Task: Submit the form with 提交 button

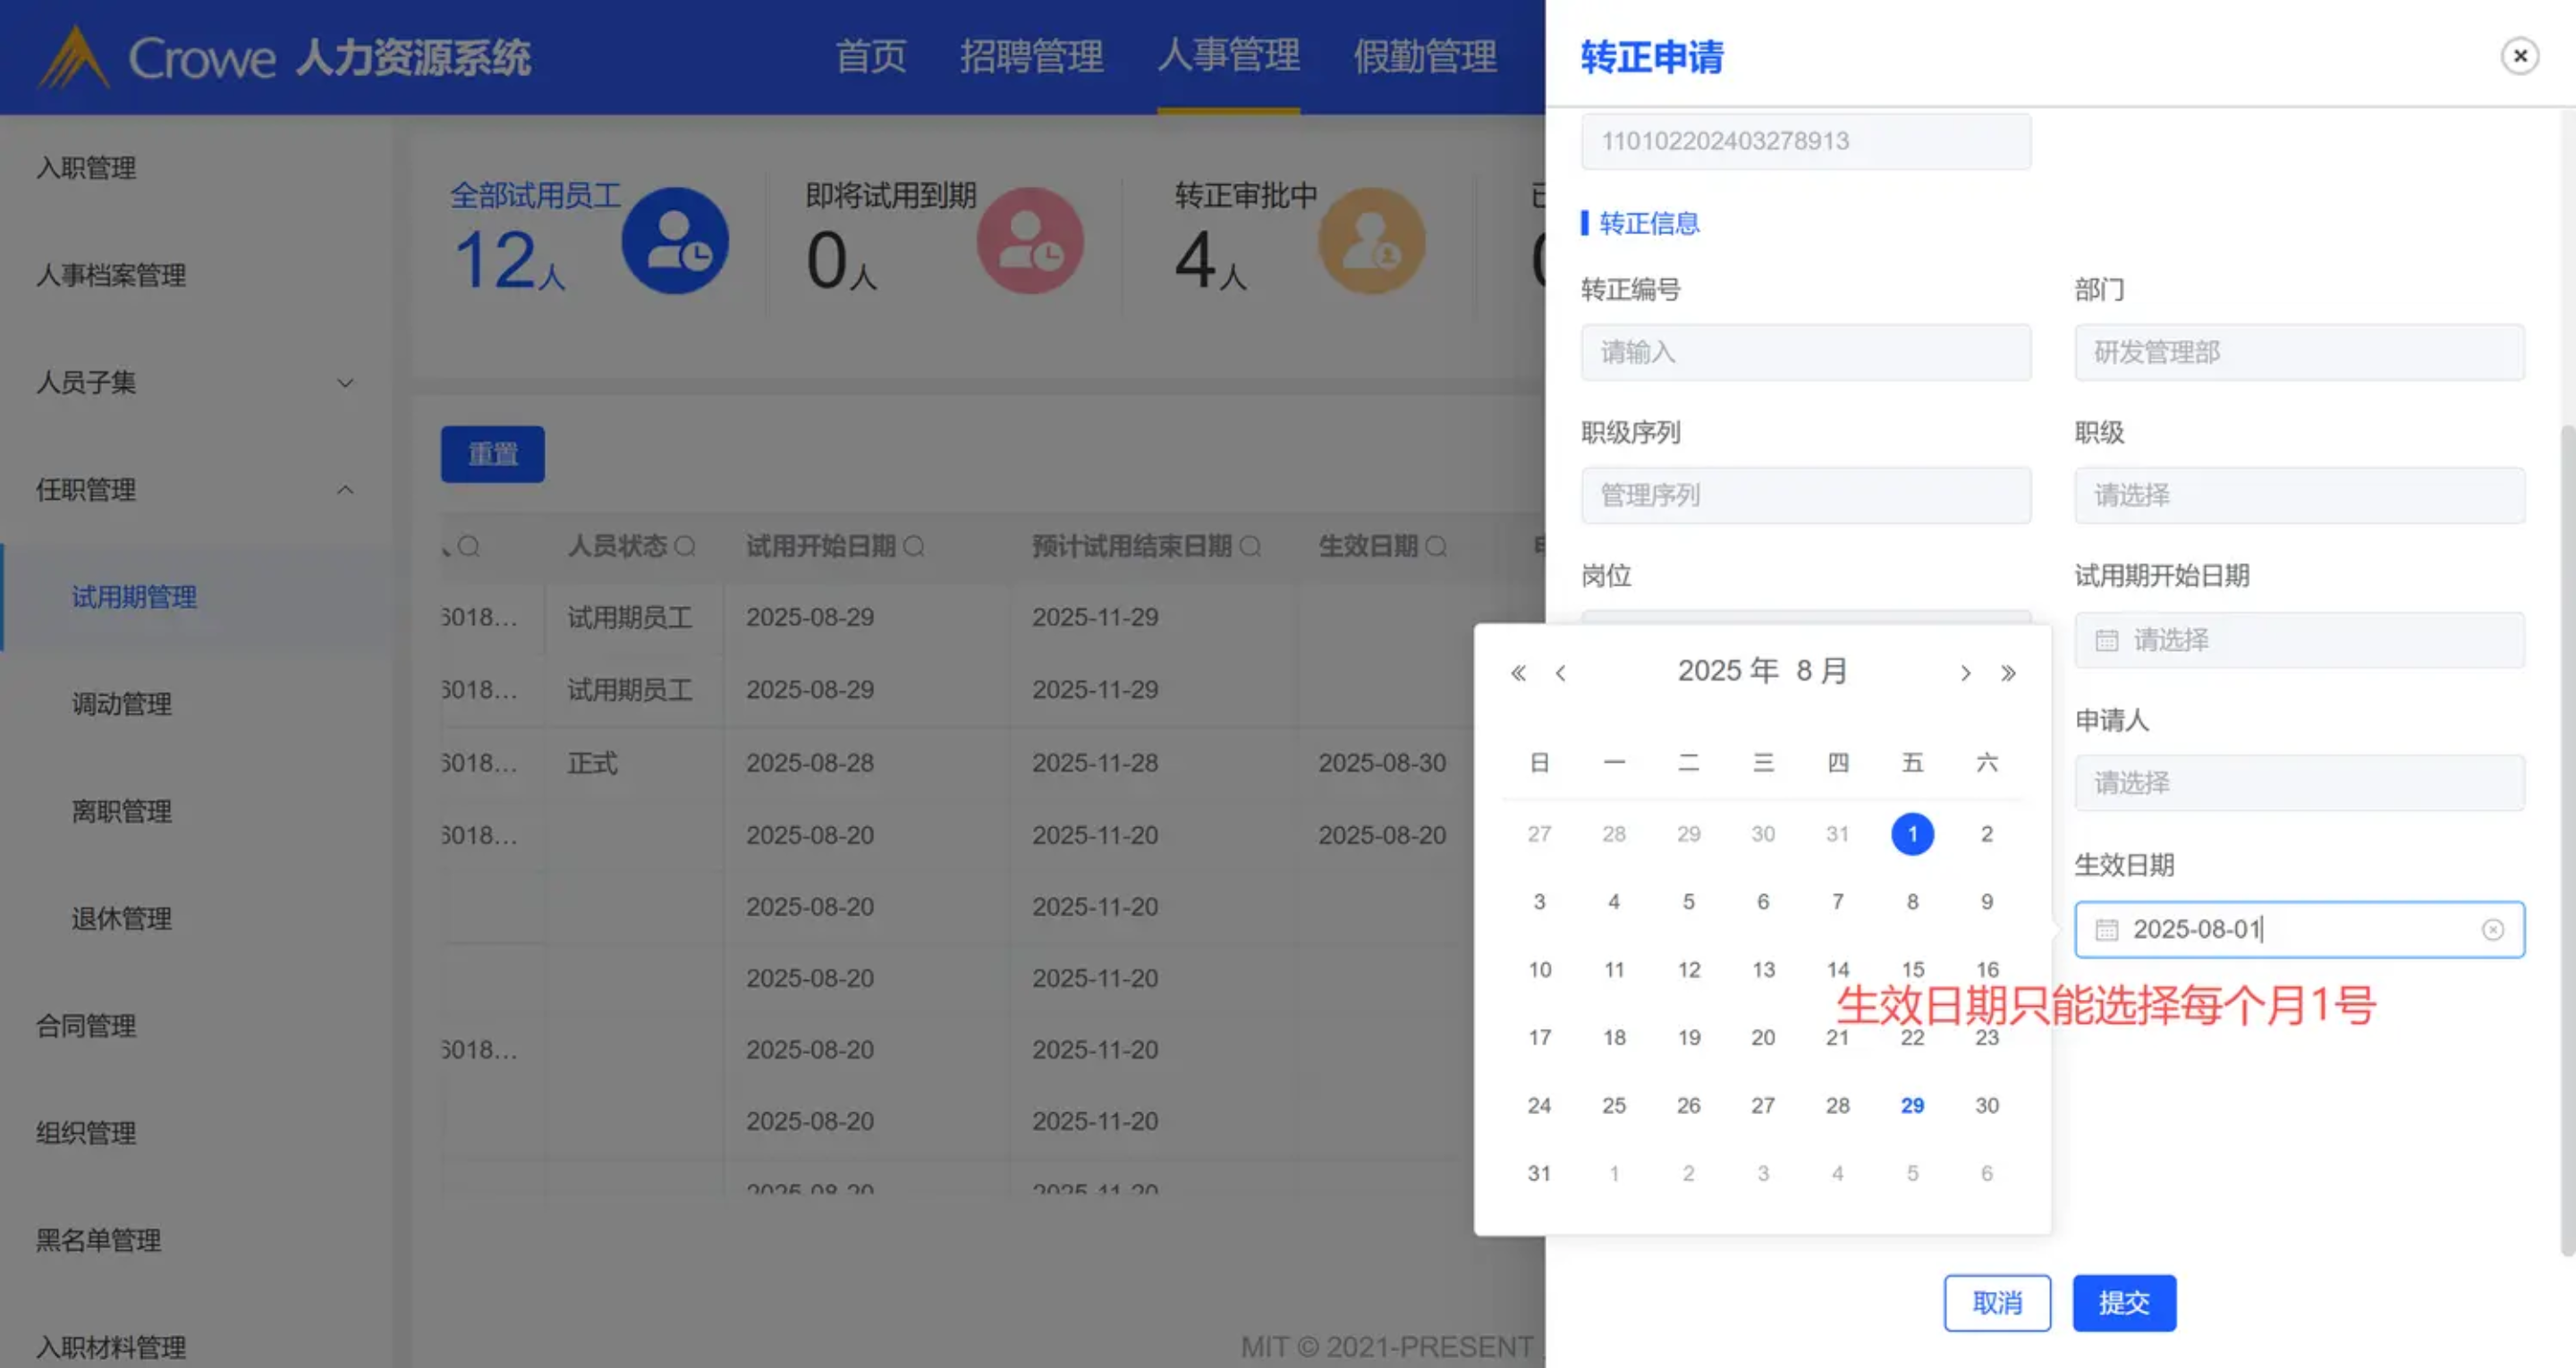Action: [x=2123, y=1303]
